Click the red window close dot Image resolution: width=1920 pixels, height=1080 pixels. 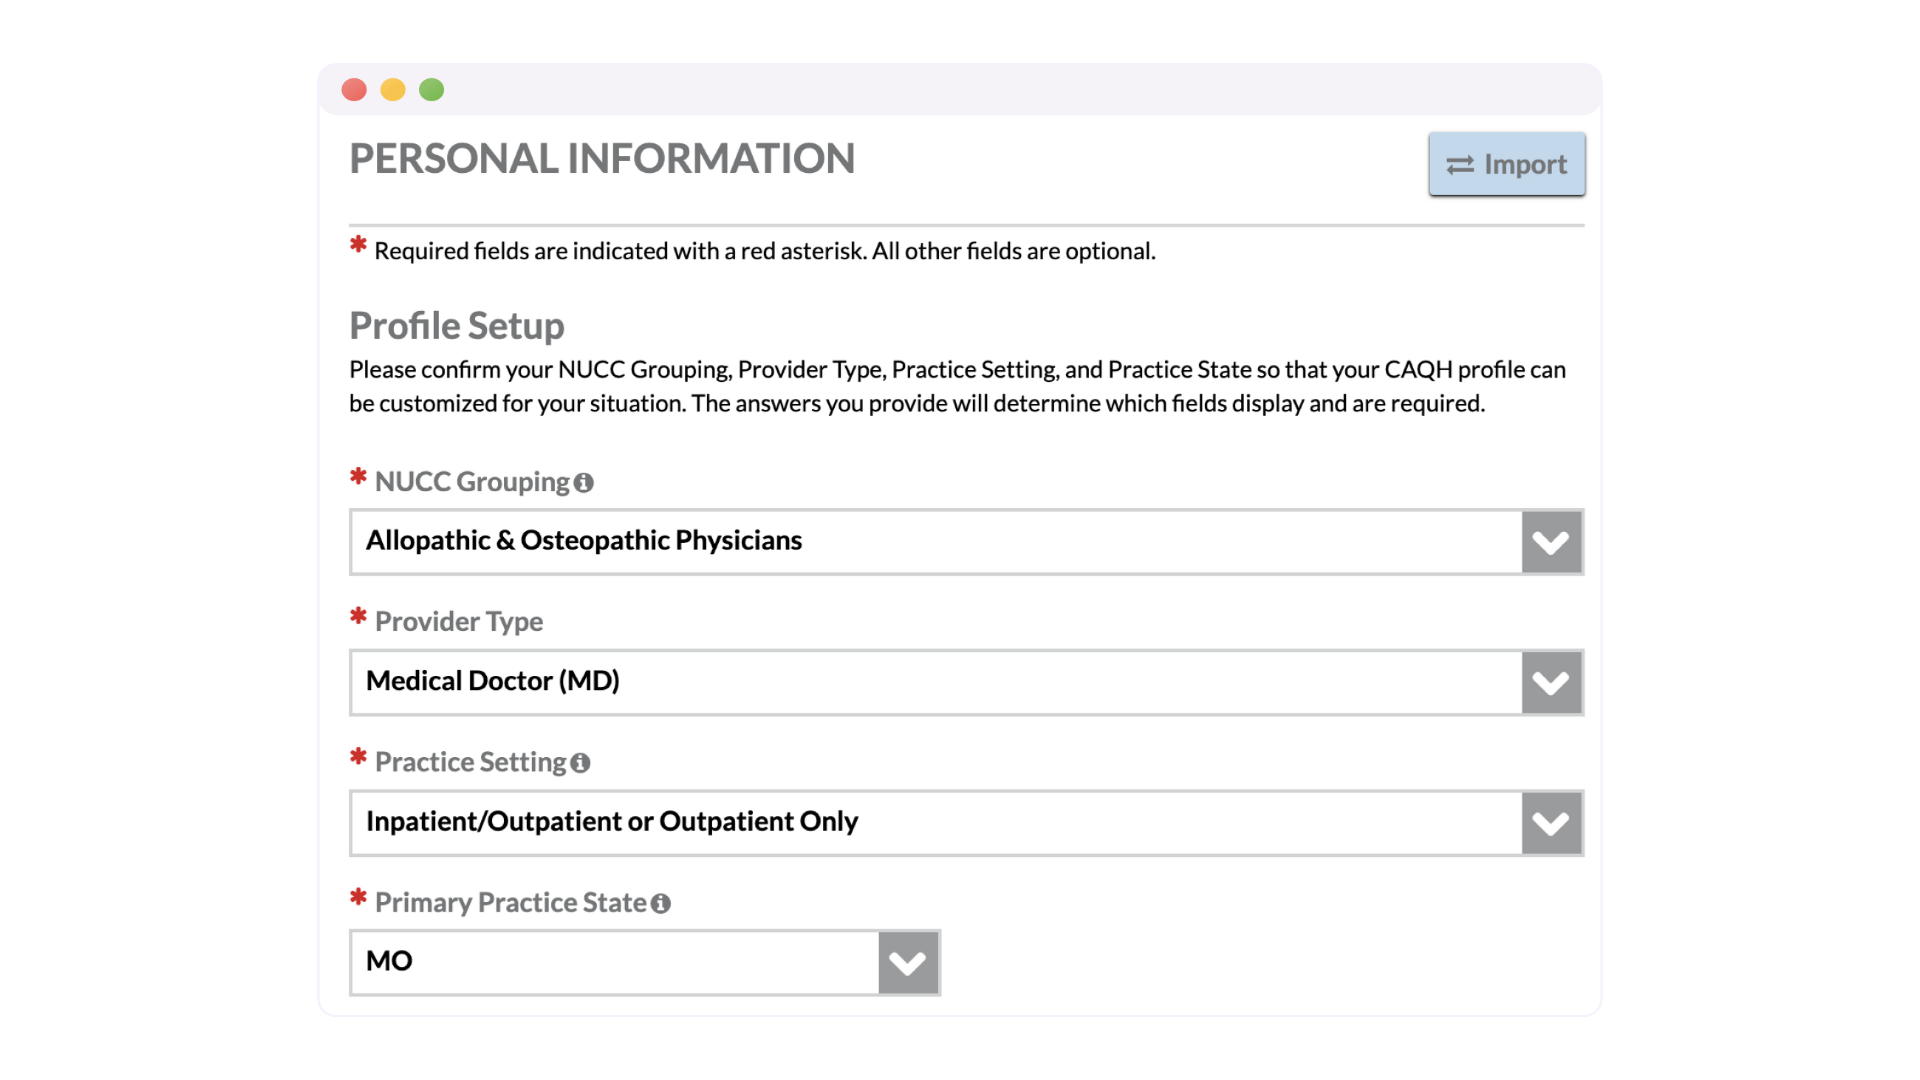click(x=354, y=90)
